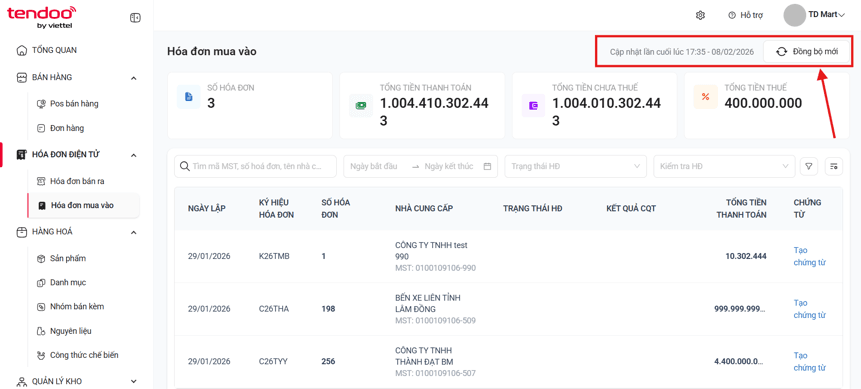Viewport: 861px width, 389px height.
Task: Click the Nguyên liệu icon
Action: [41, 331]
